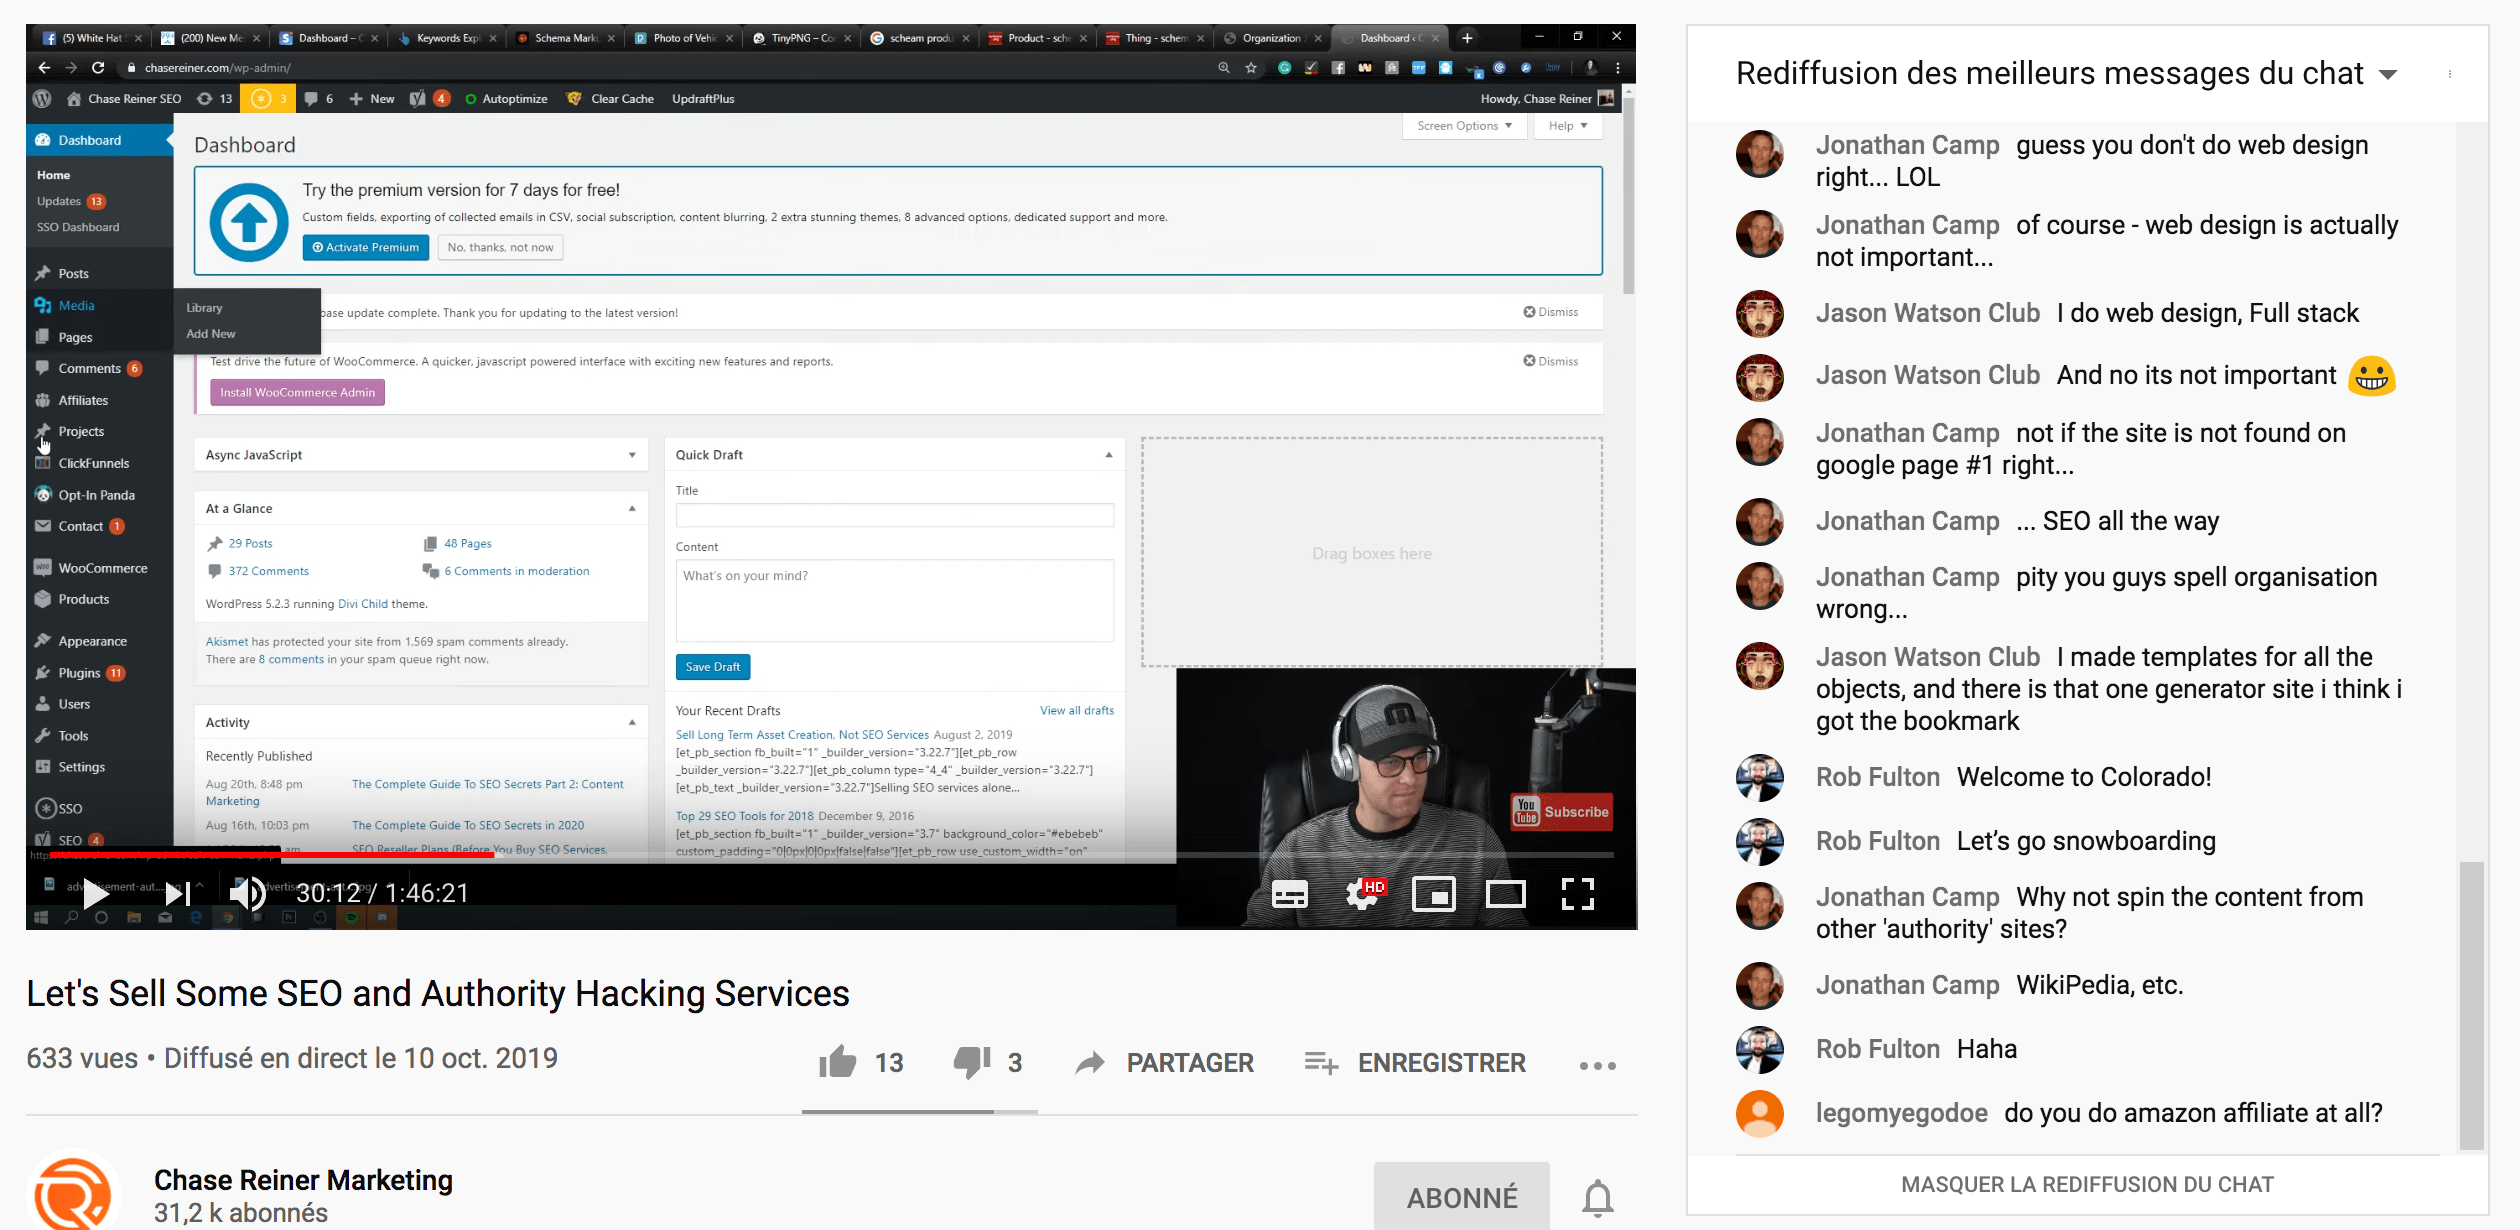The image size is (2520, 1230).
Task: Open Posts in WordPress sidebar
Action: 73,273
